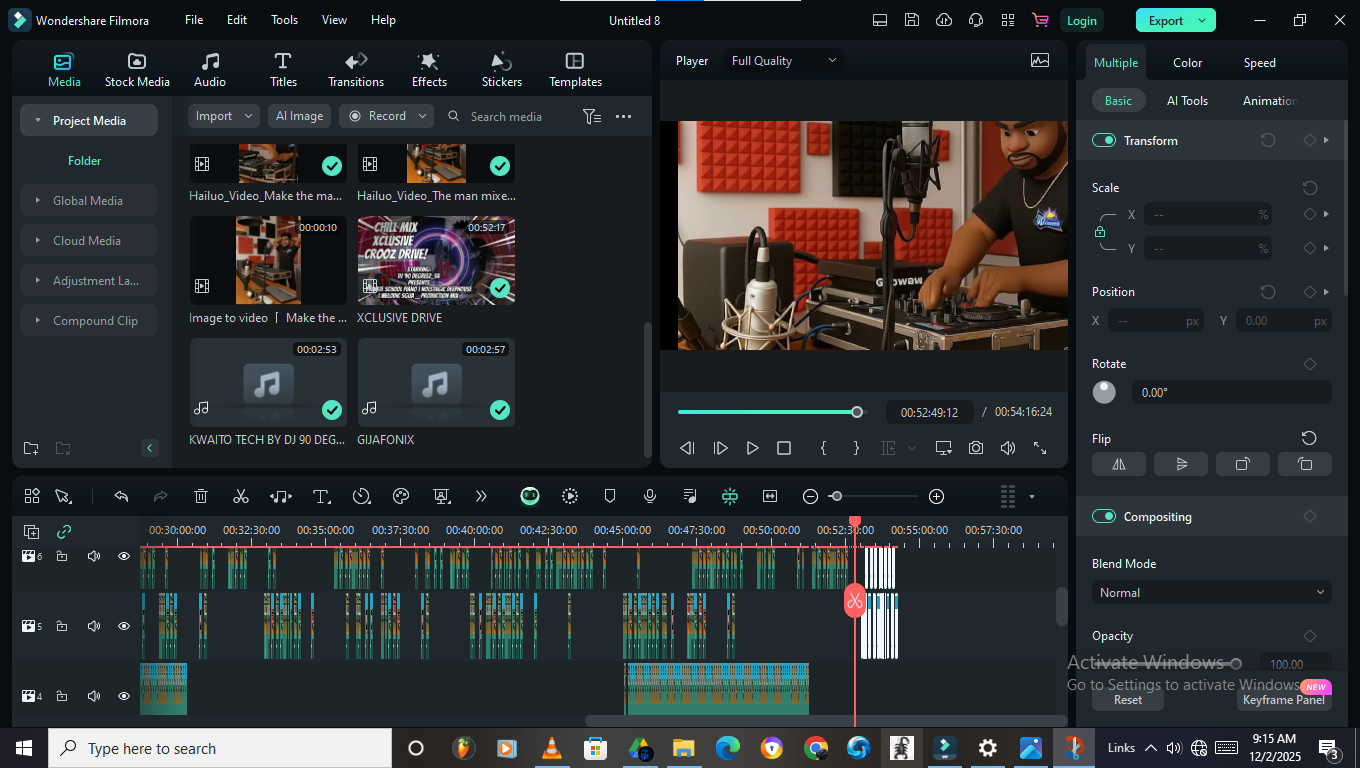The image size is (1360, 768).
Task: Mute track 4 with its speaker icon
Action: pos(94,696)
